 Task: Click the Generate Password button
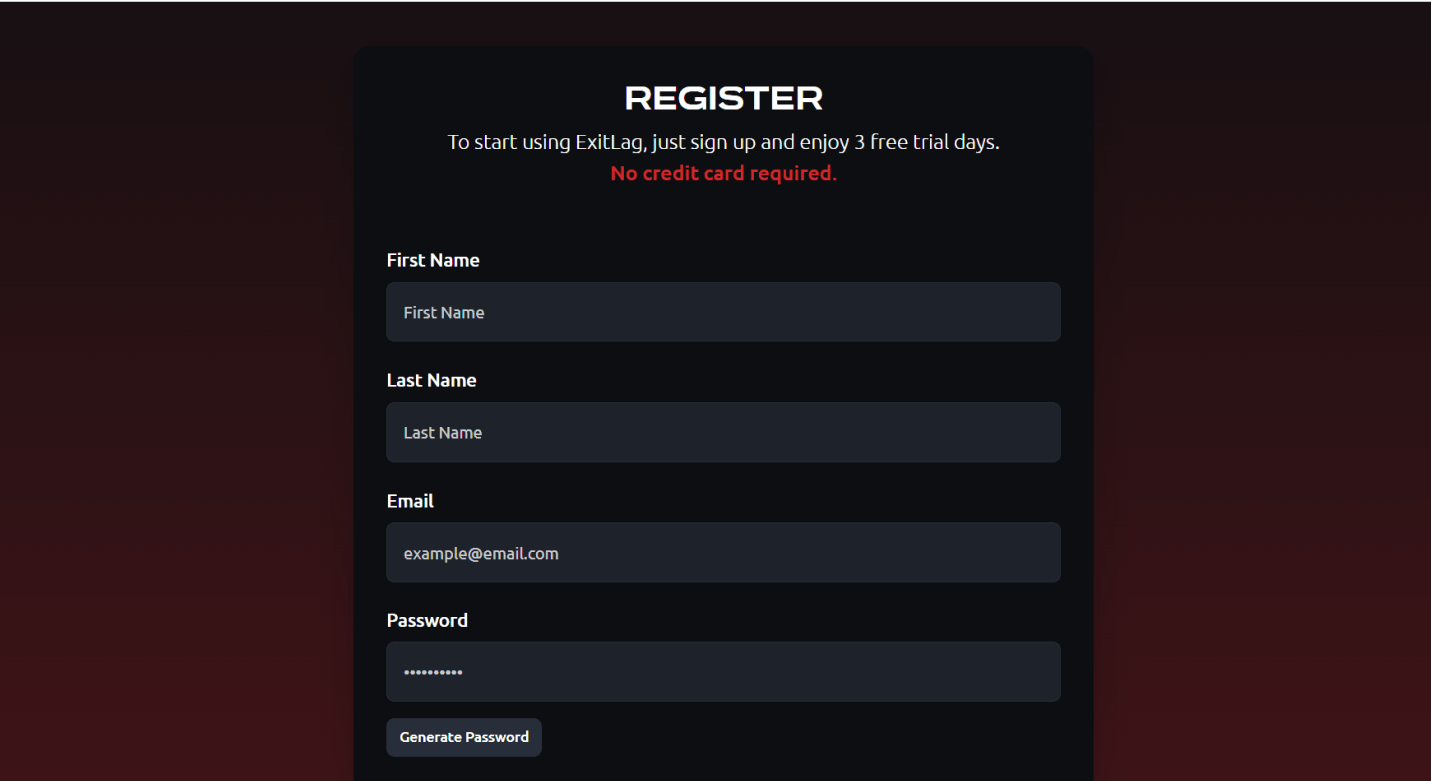point(464,737)
